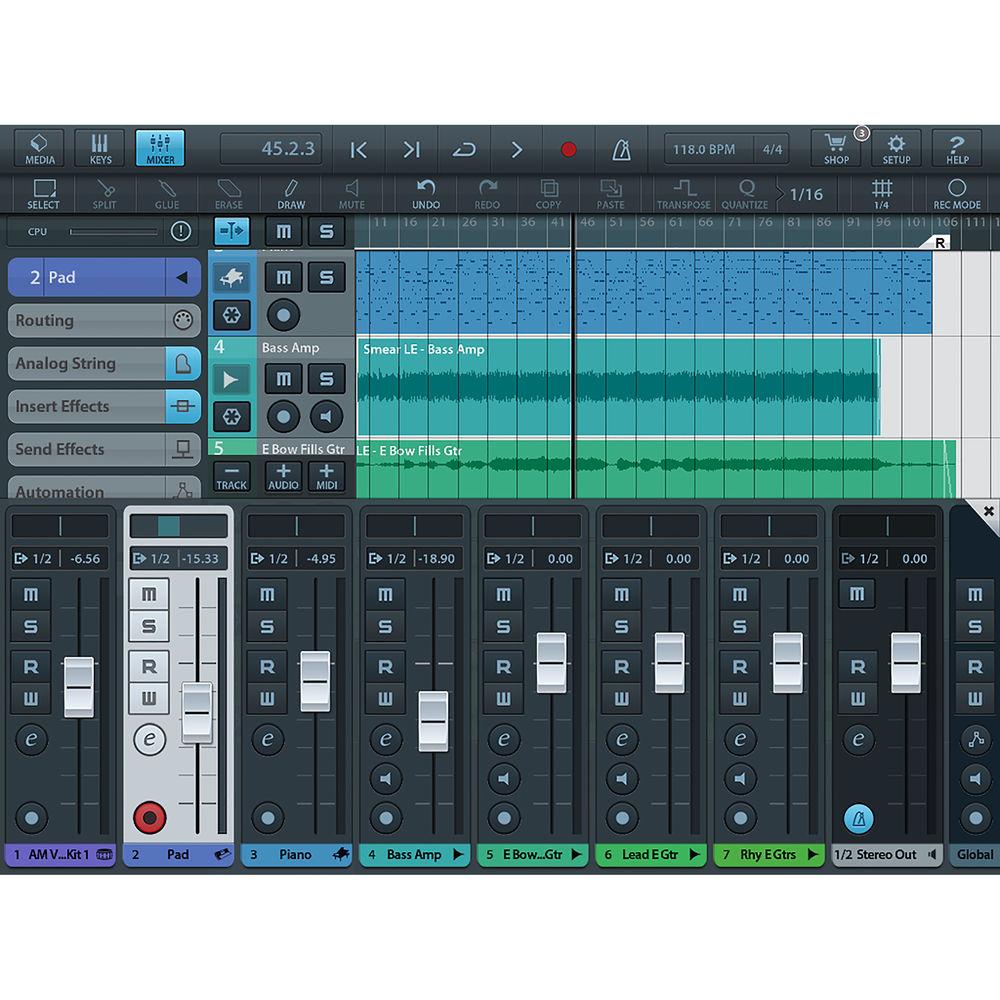Disarm record on Pad mixer channel
1000x1000 pixels.
pyautogui.click(x=150, y=818)
